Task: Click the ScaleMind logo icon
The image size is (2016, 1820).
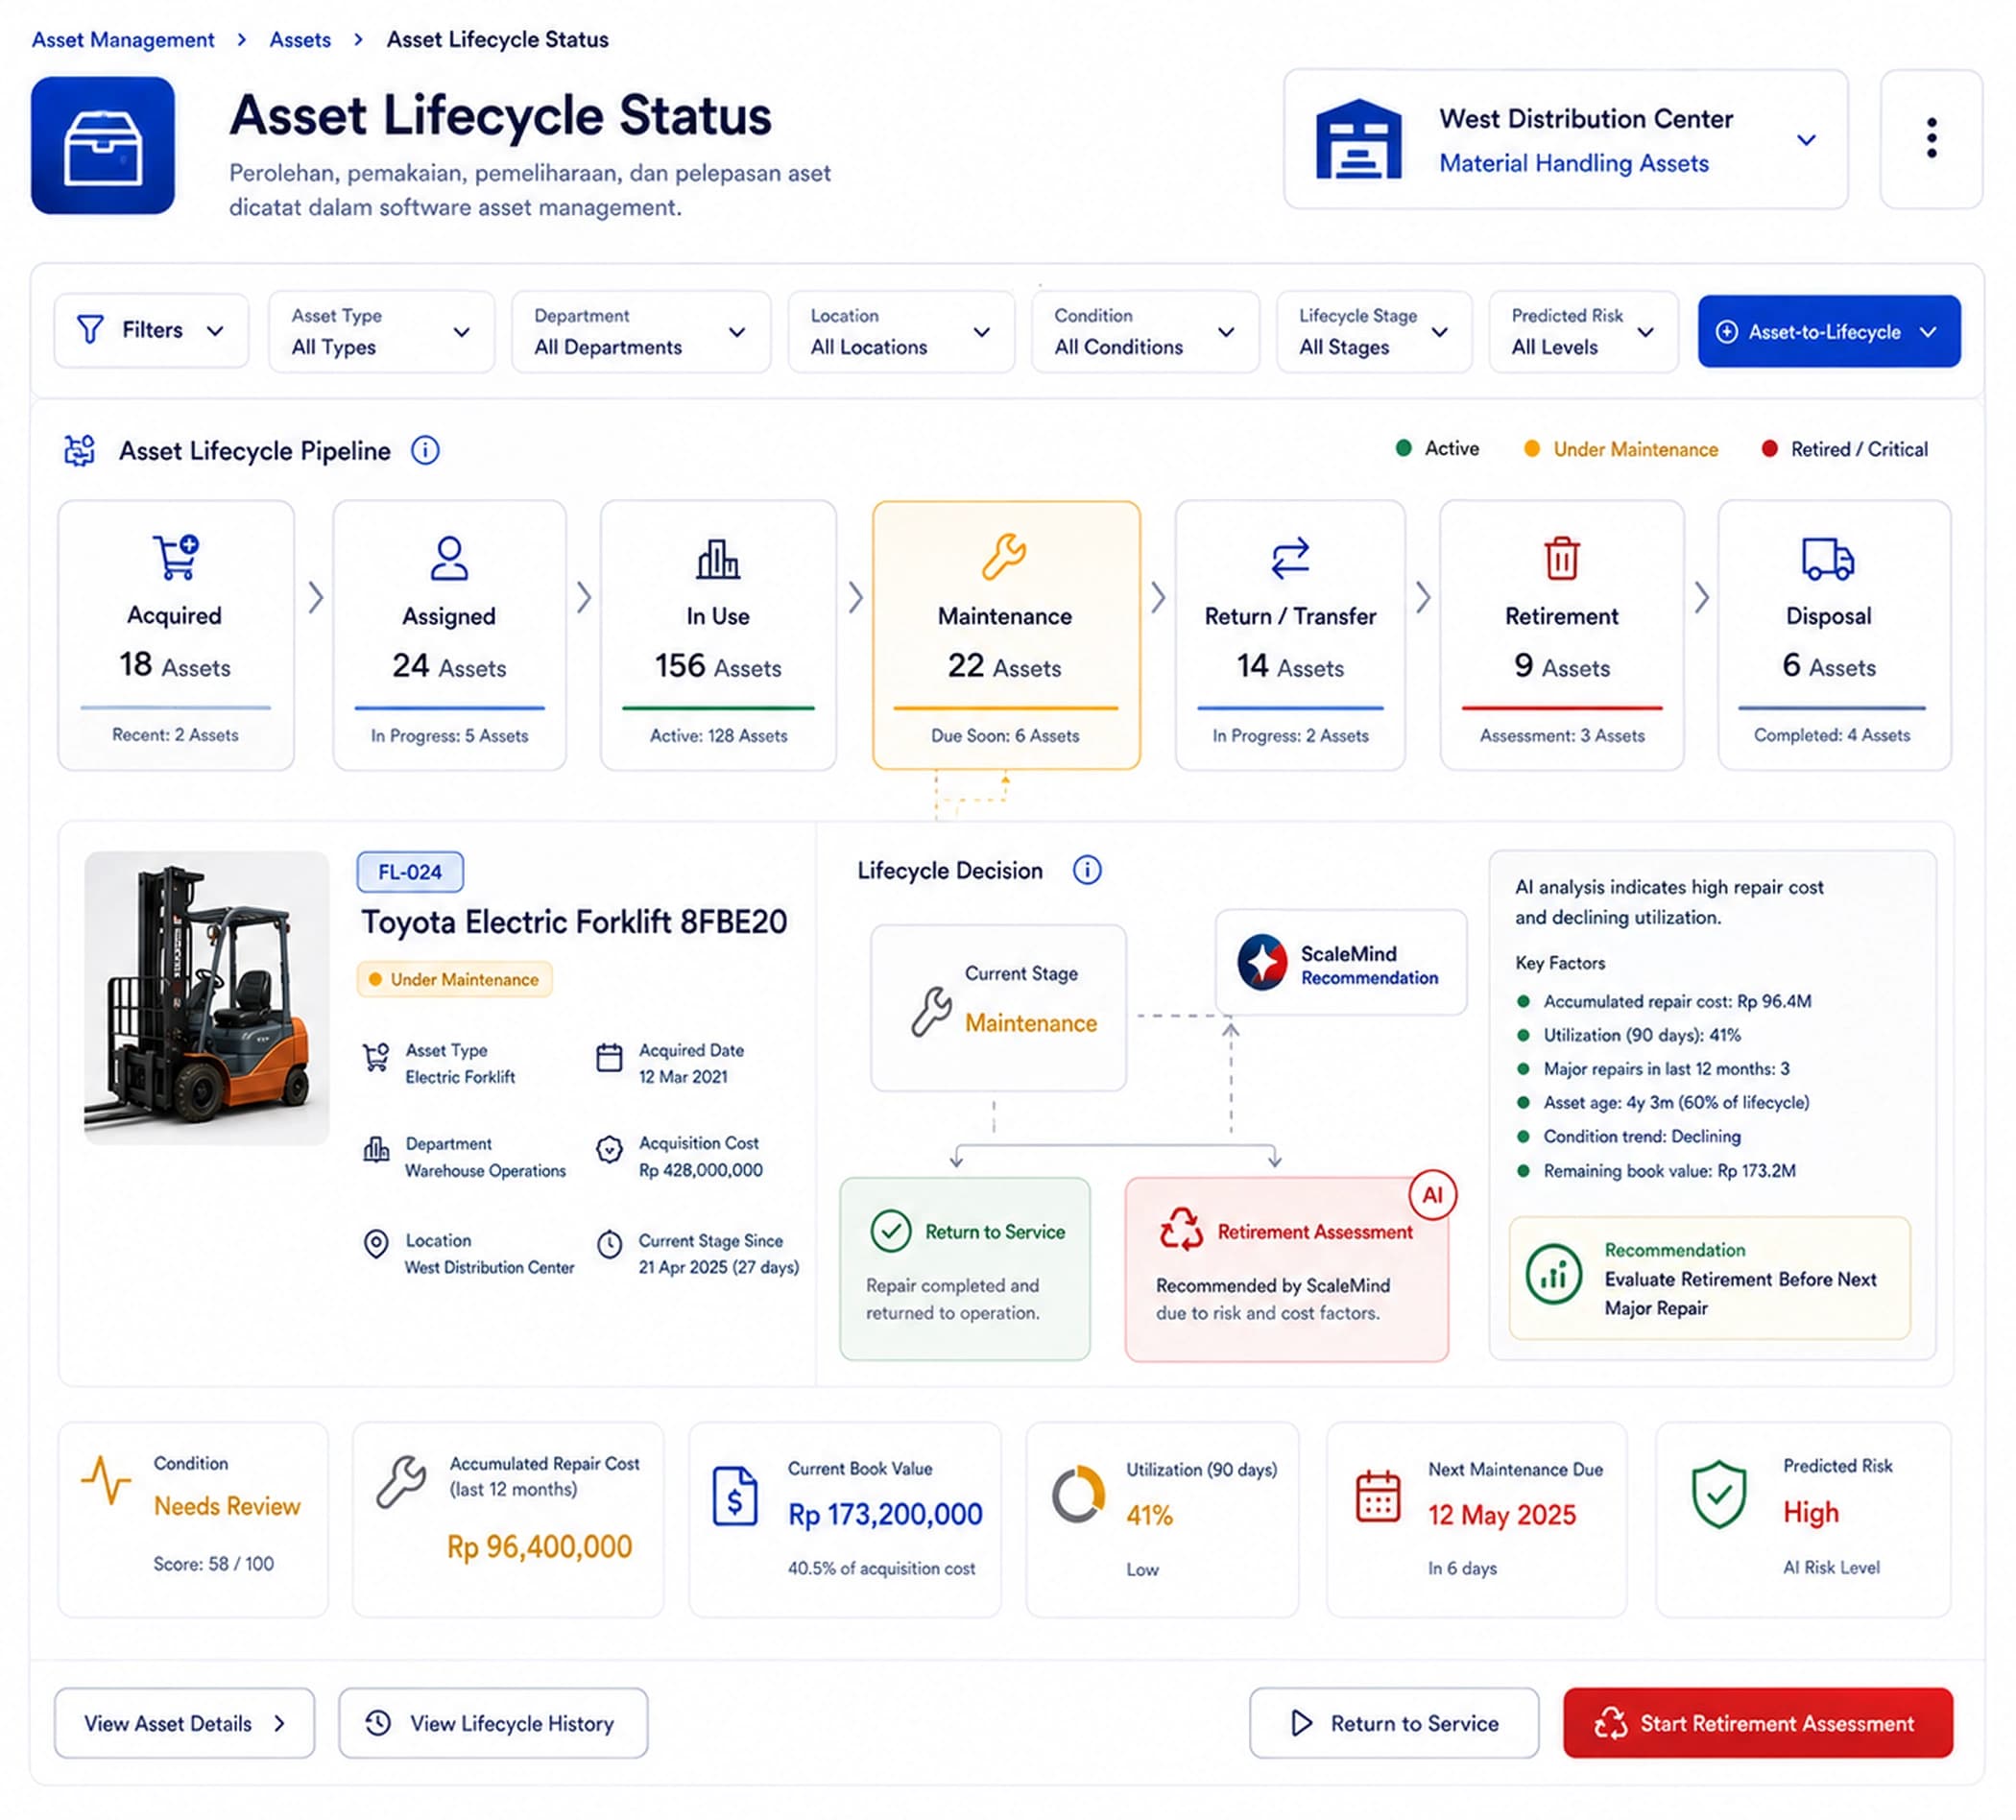Action: click(1262, 962)
